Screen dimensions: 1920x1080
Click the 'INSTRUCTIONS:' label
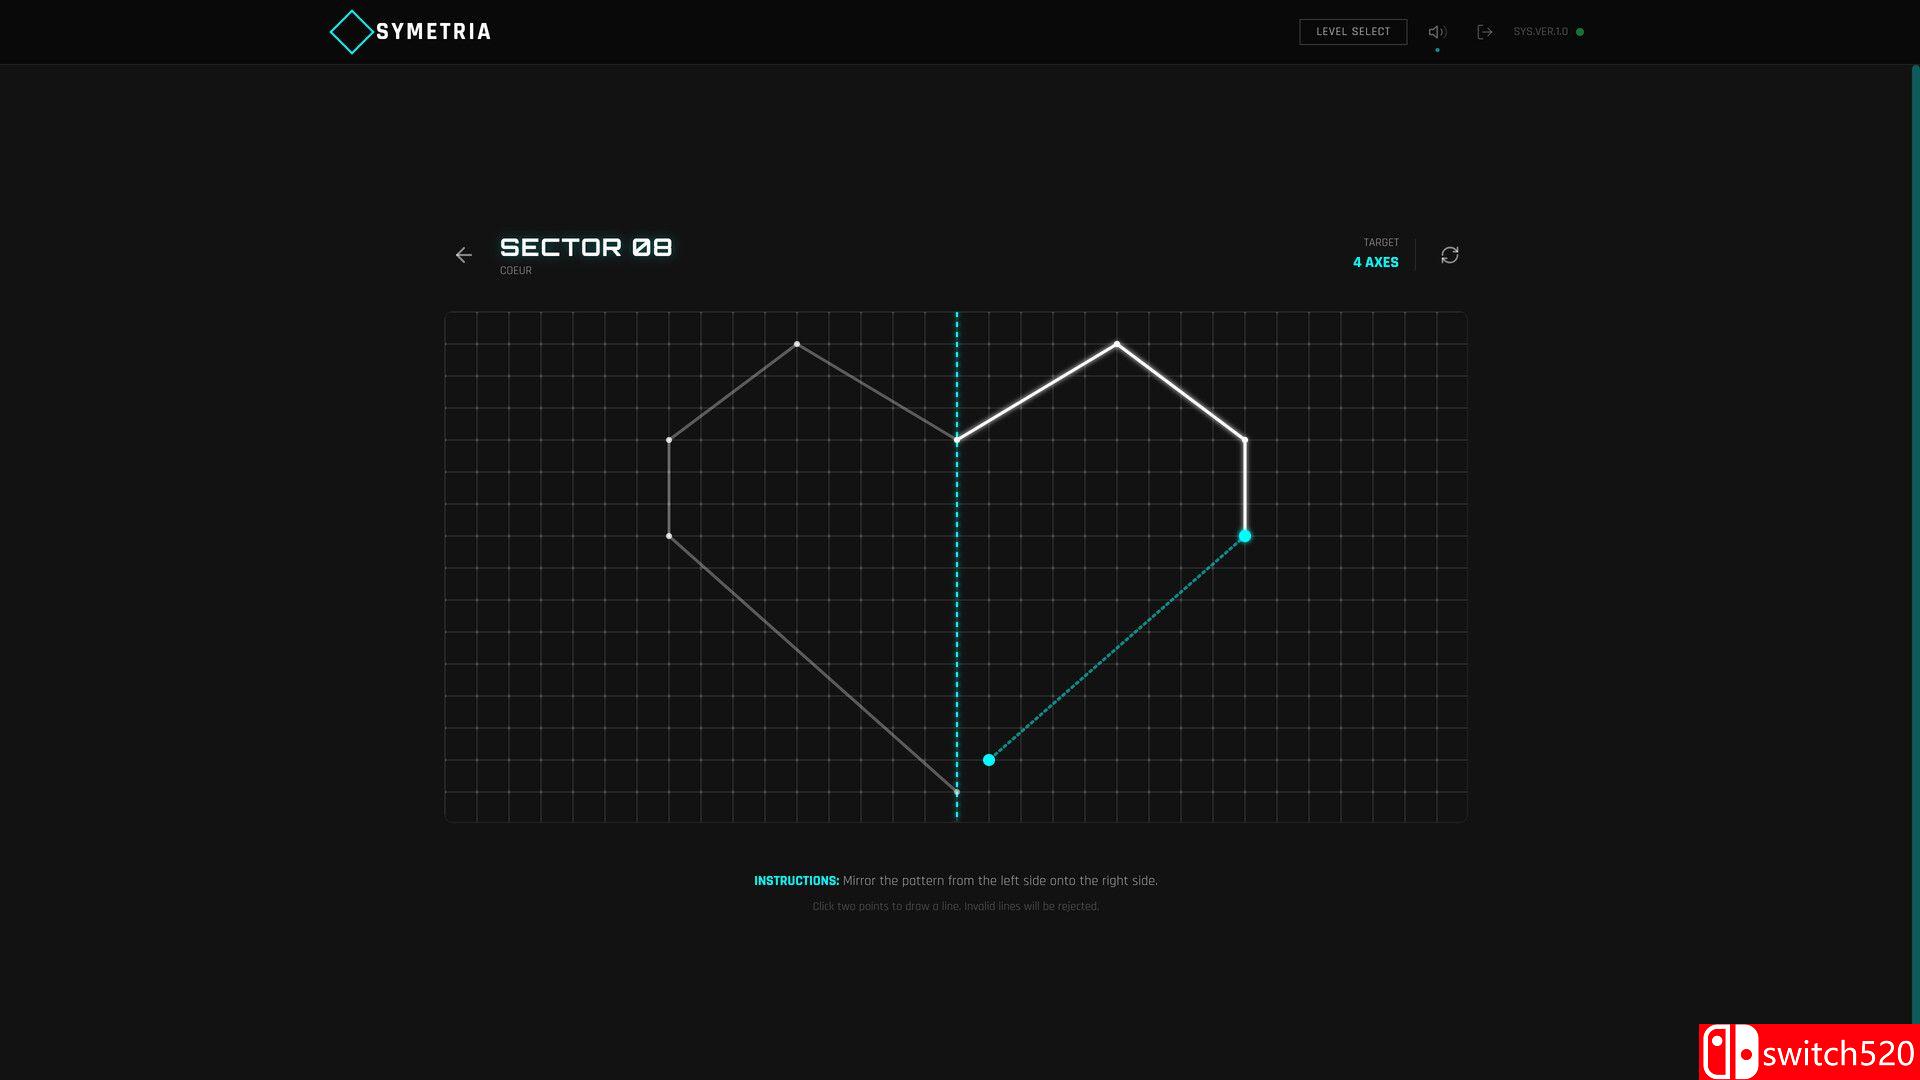click(796, 881)
